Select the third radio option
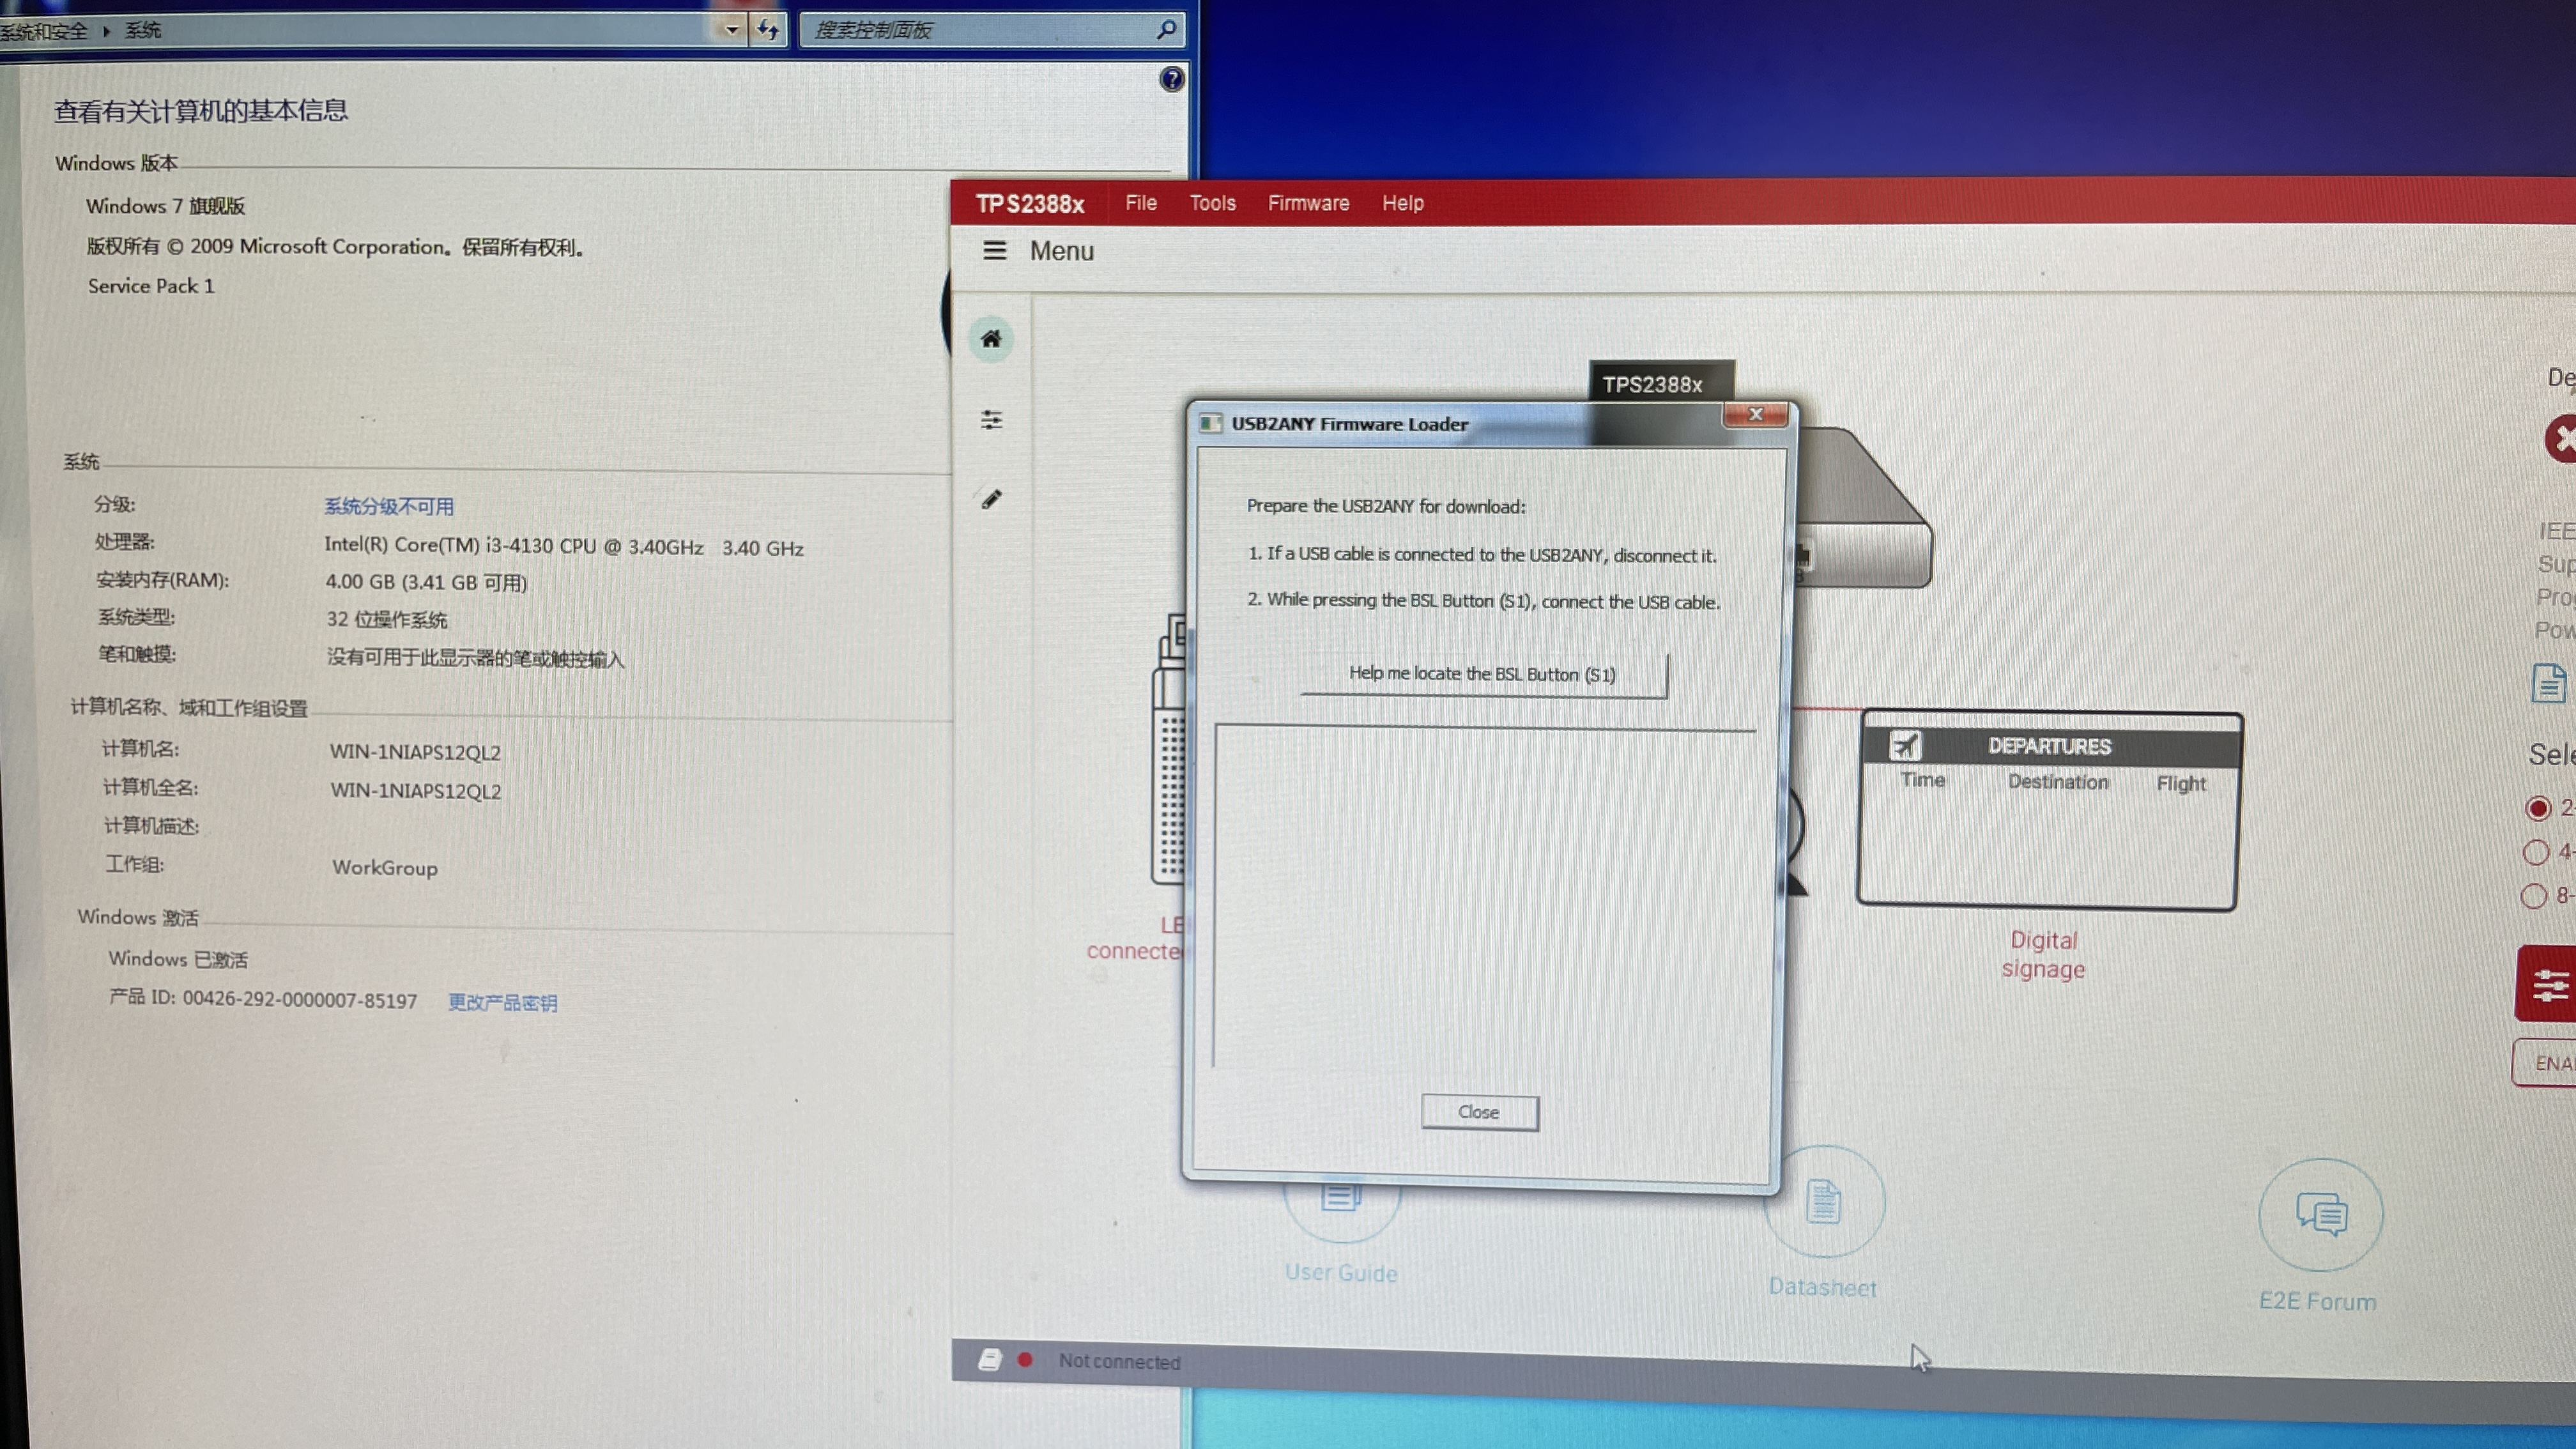 (x=2533, y=895)
